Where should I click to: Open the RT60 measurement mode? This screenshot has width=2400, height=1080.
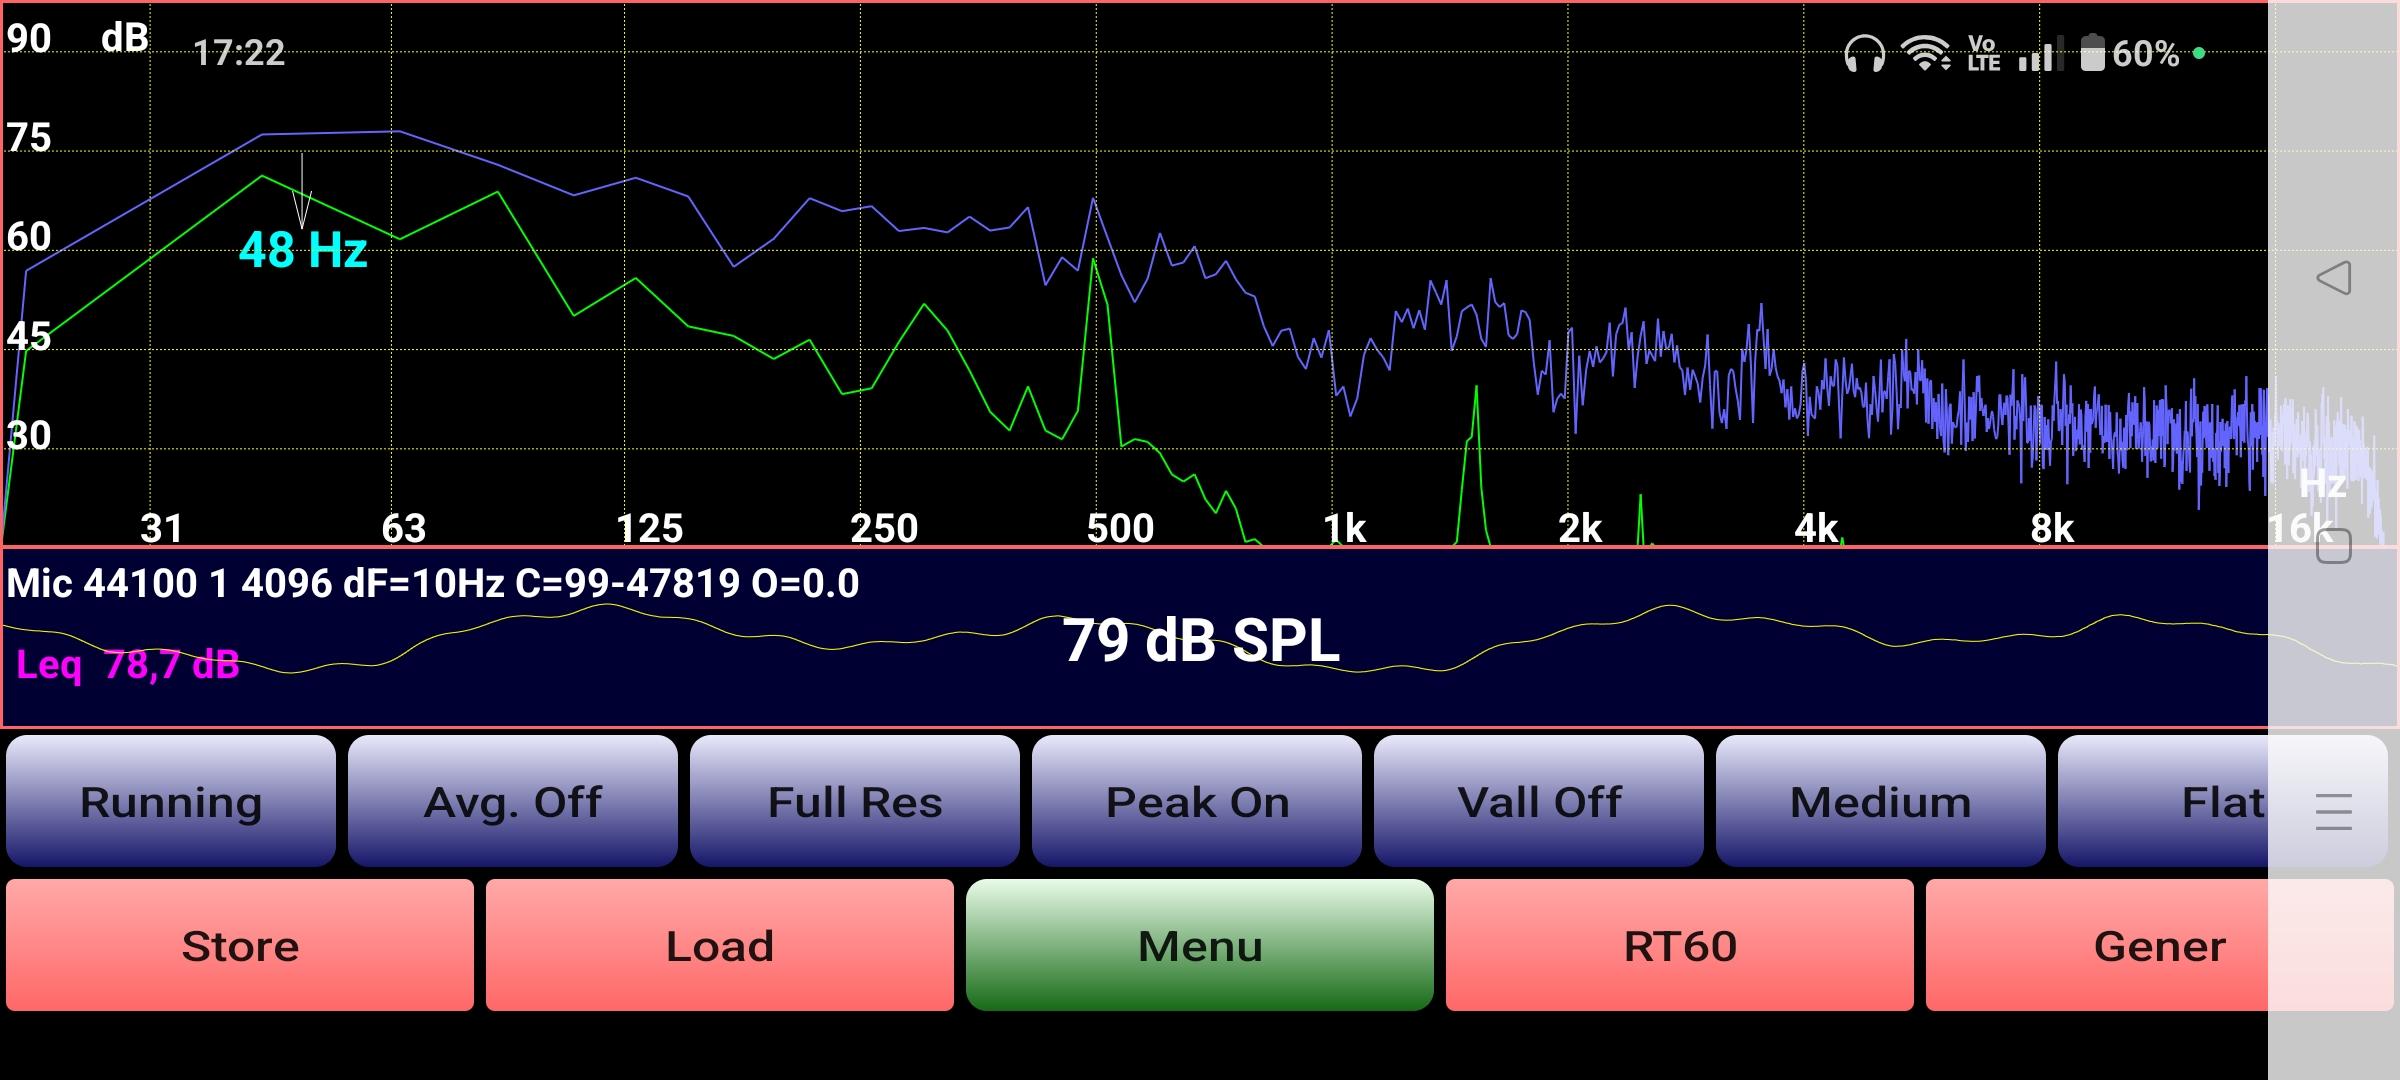click(x=1680, y=946)
